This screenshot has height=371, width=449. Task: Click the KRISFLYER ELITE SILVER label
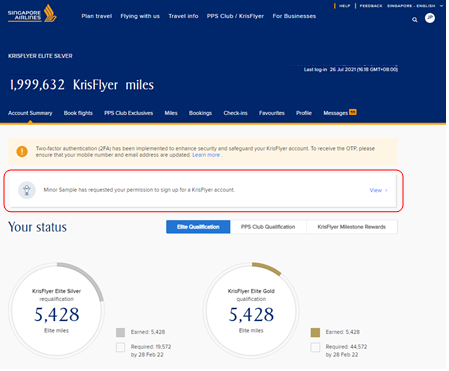(40, 56)
